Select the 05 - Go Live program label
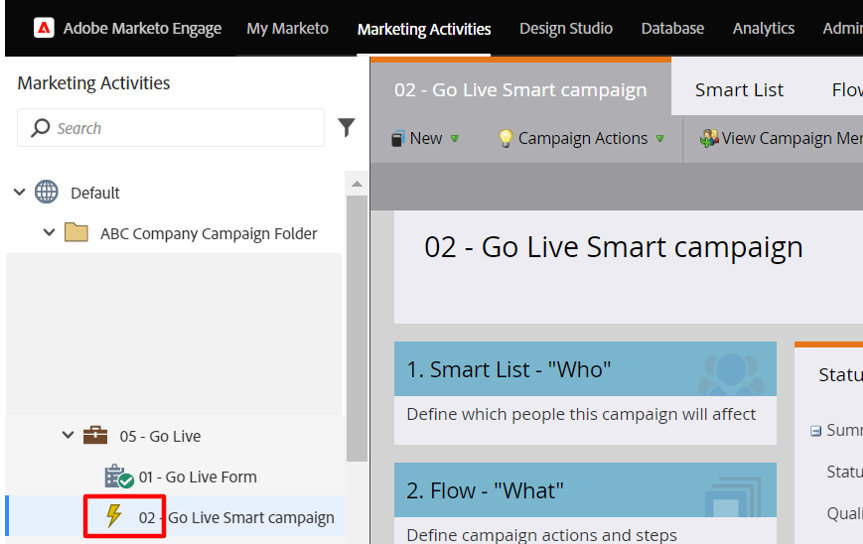Image resolution: width=863 pixels, height=544 pixels. tap(160, 436)
